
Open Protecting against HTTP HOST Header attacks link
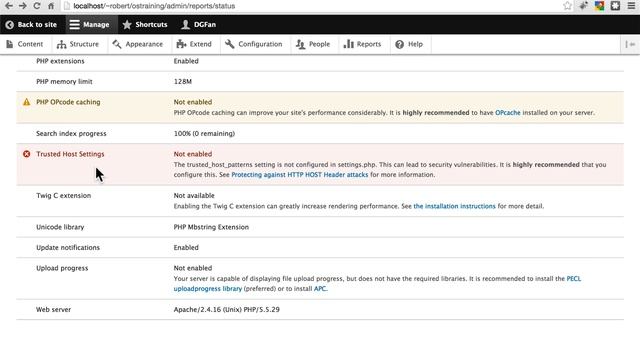pyautogui.click(x=300, y=175)
